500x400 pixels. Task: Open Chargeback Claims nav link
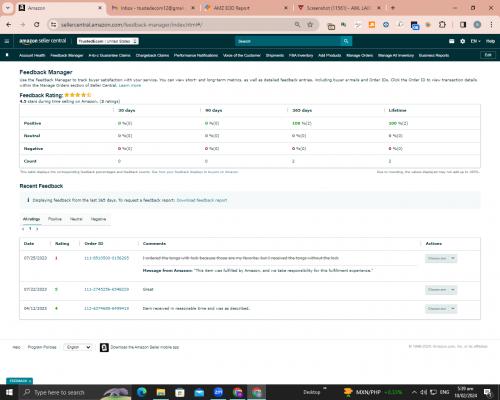click(152, 55)
